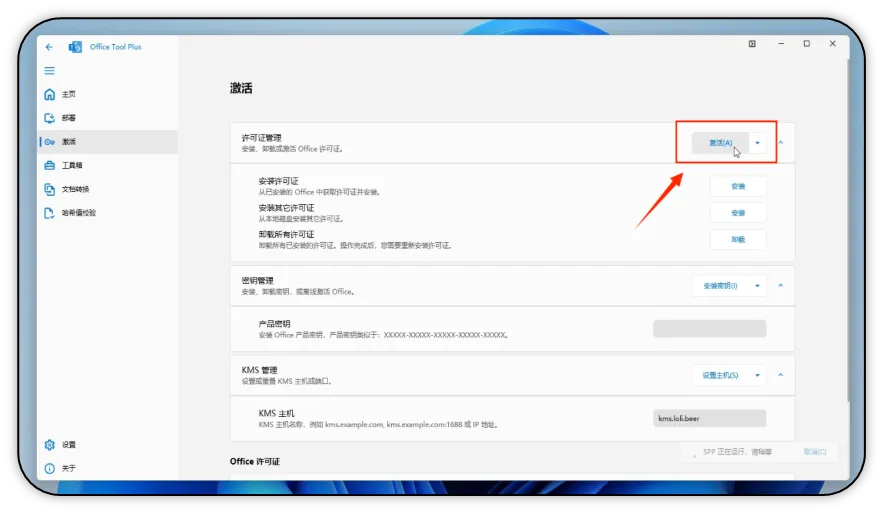Screen dimensions: 883x513
Task: Click the vertical scrollbar on the right
Action: [x=848, y=231]
